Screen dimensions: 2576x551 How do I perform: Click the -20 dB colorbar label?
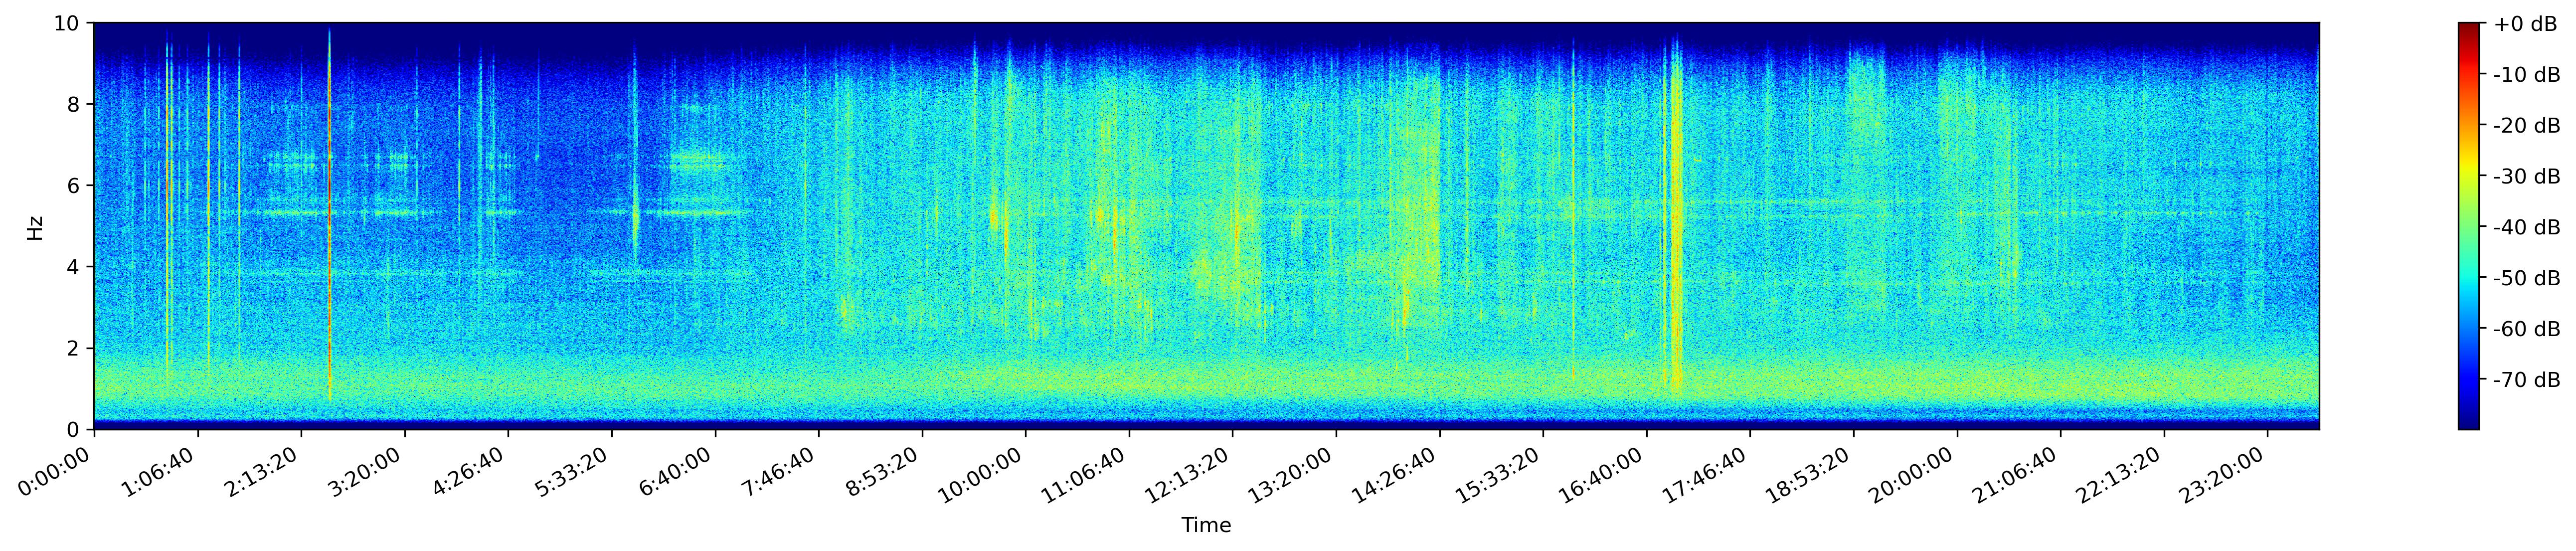tap(2527, 125)
